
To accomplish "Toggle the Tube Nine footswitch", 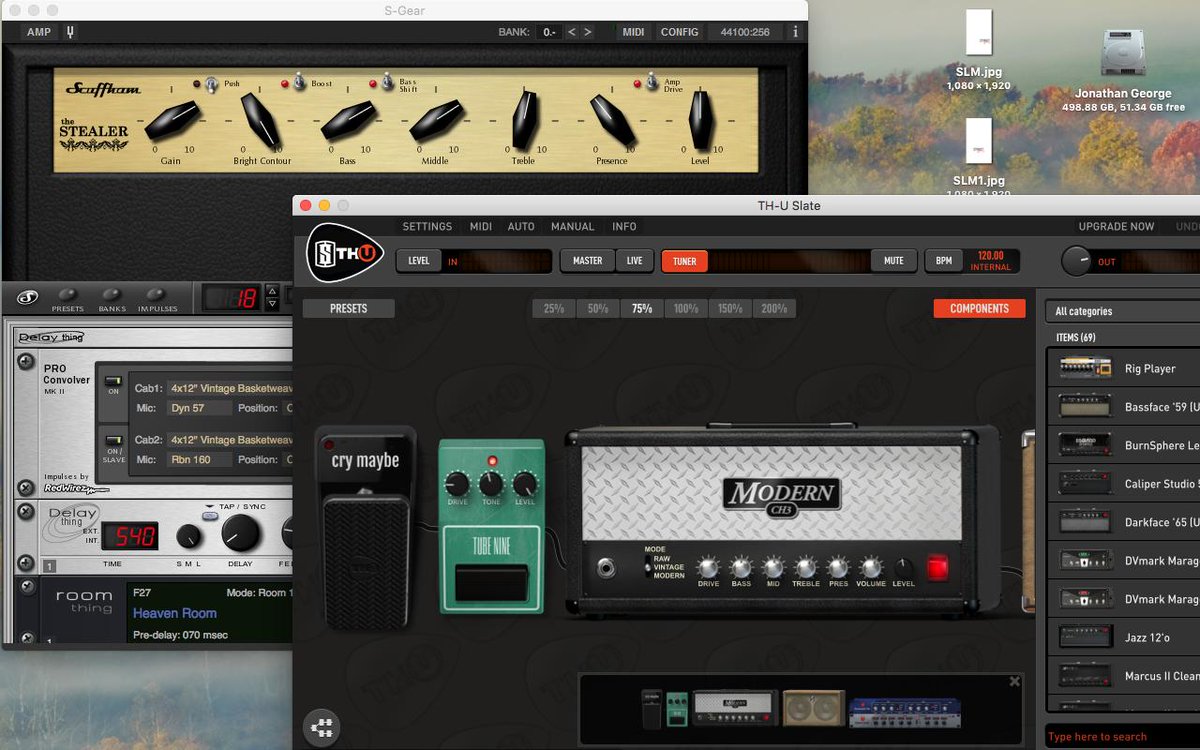I will point(491,582).
